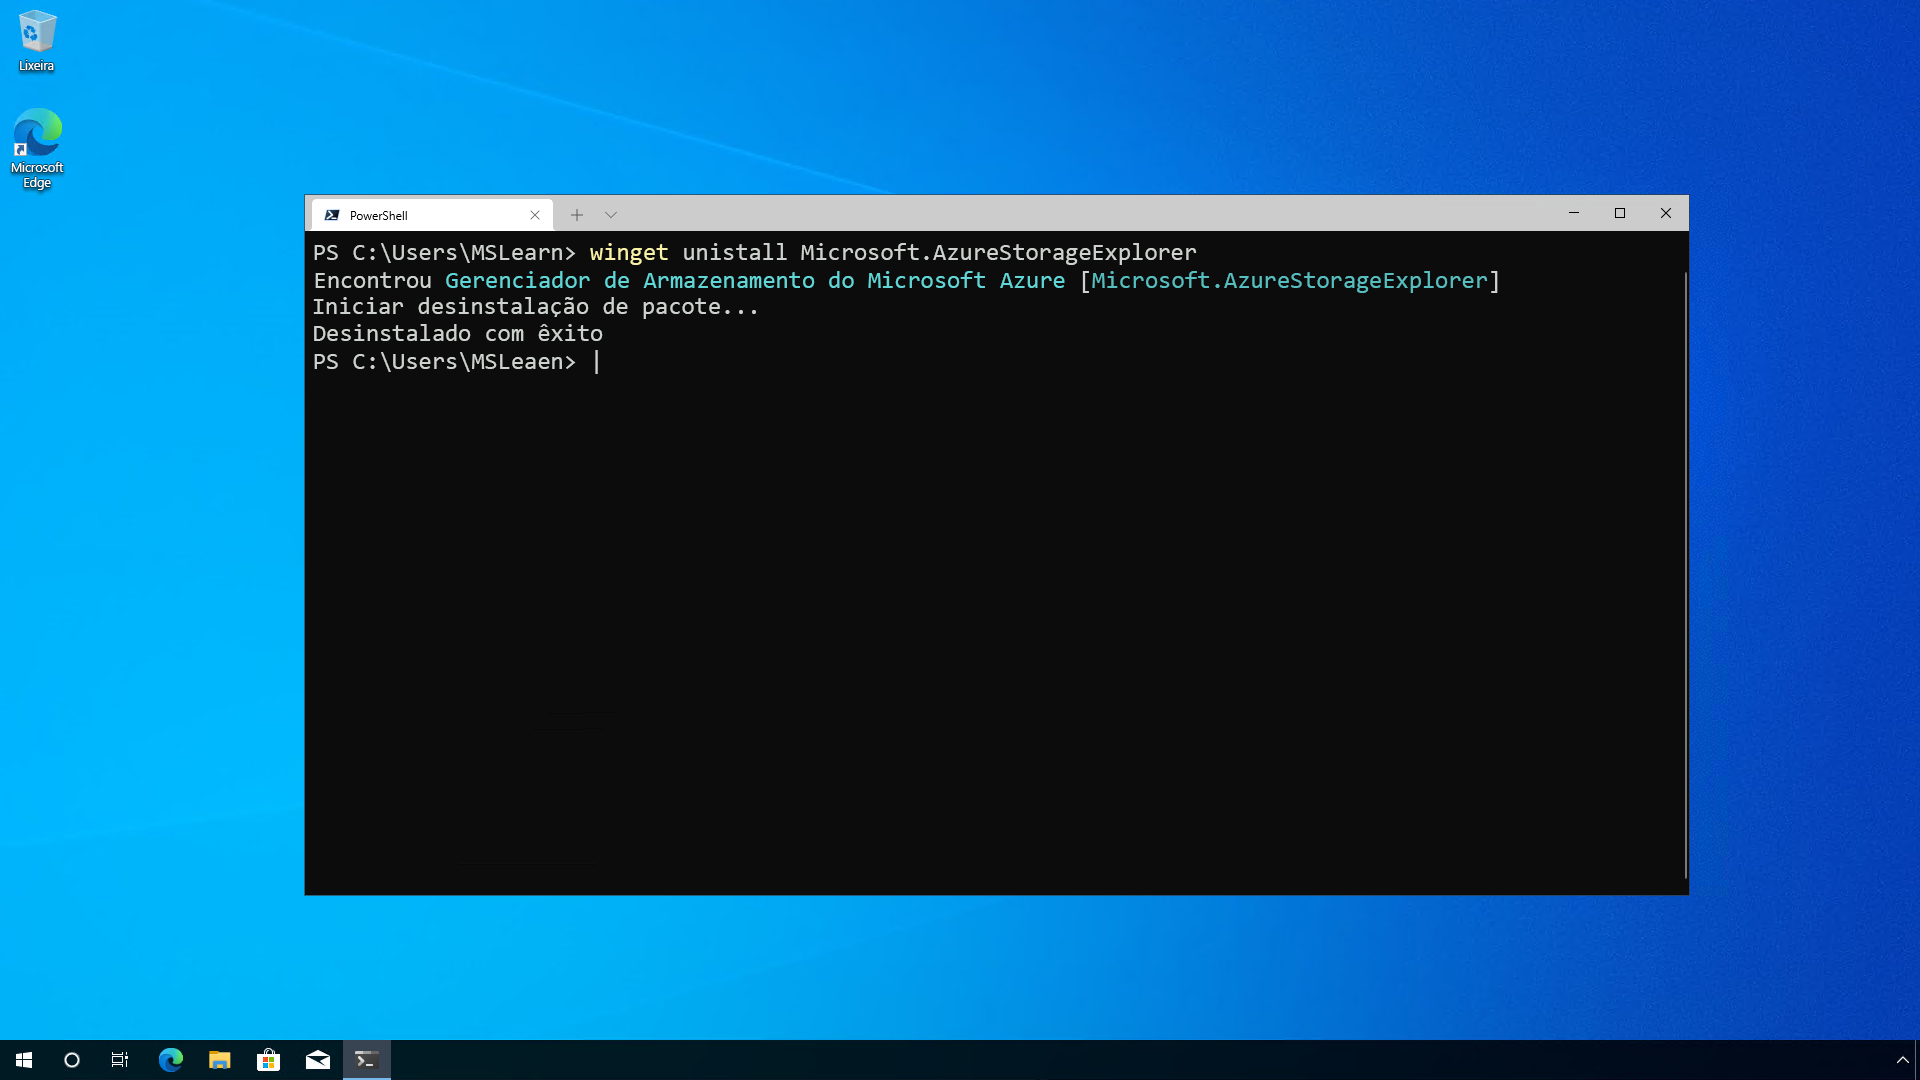Open File Explorer from the taskbar
The width and height of the screenshot is (1920, 1080).
(x=220, y=1060)
